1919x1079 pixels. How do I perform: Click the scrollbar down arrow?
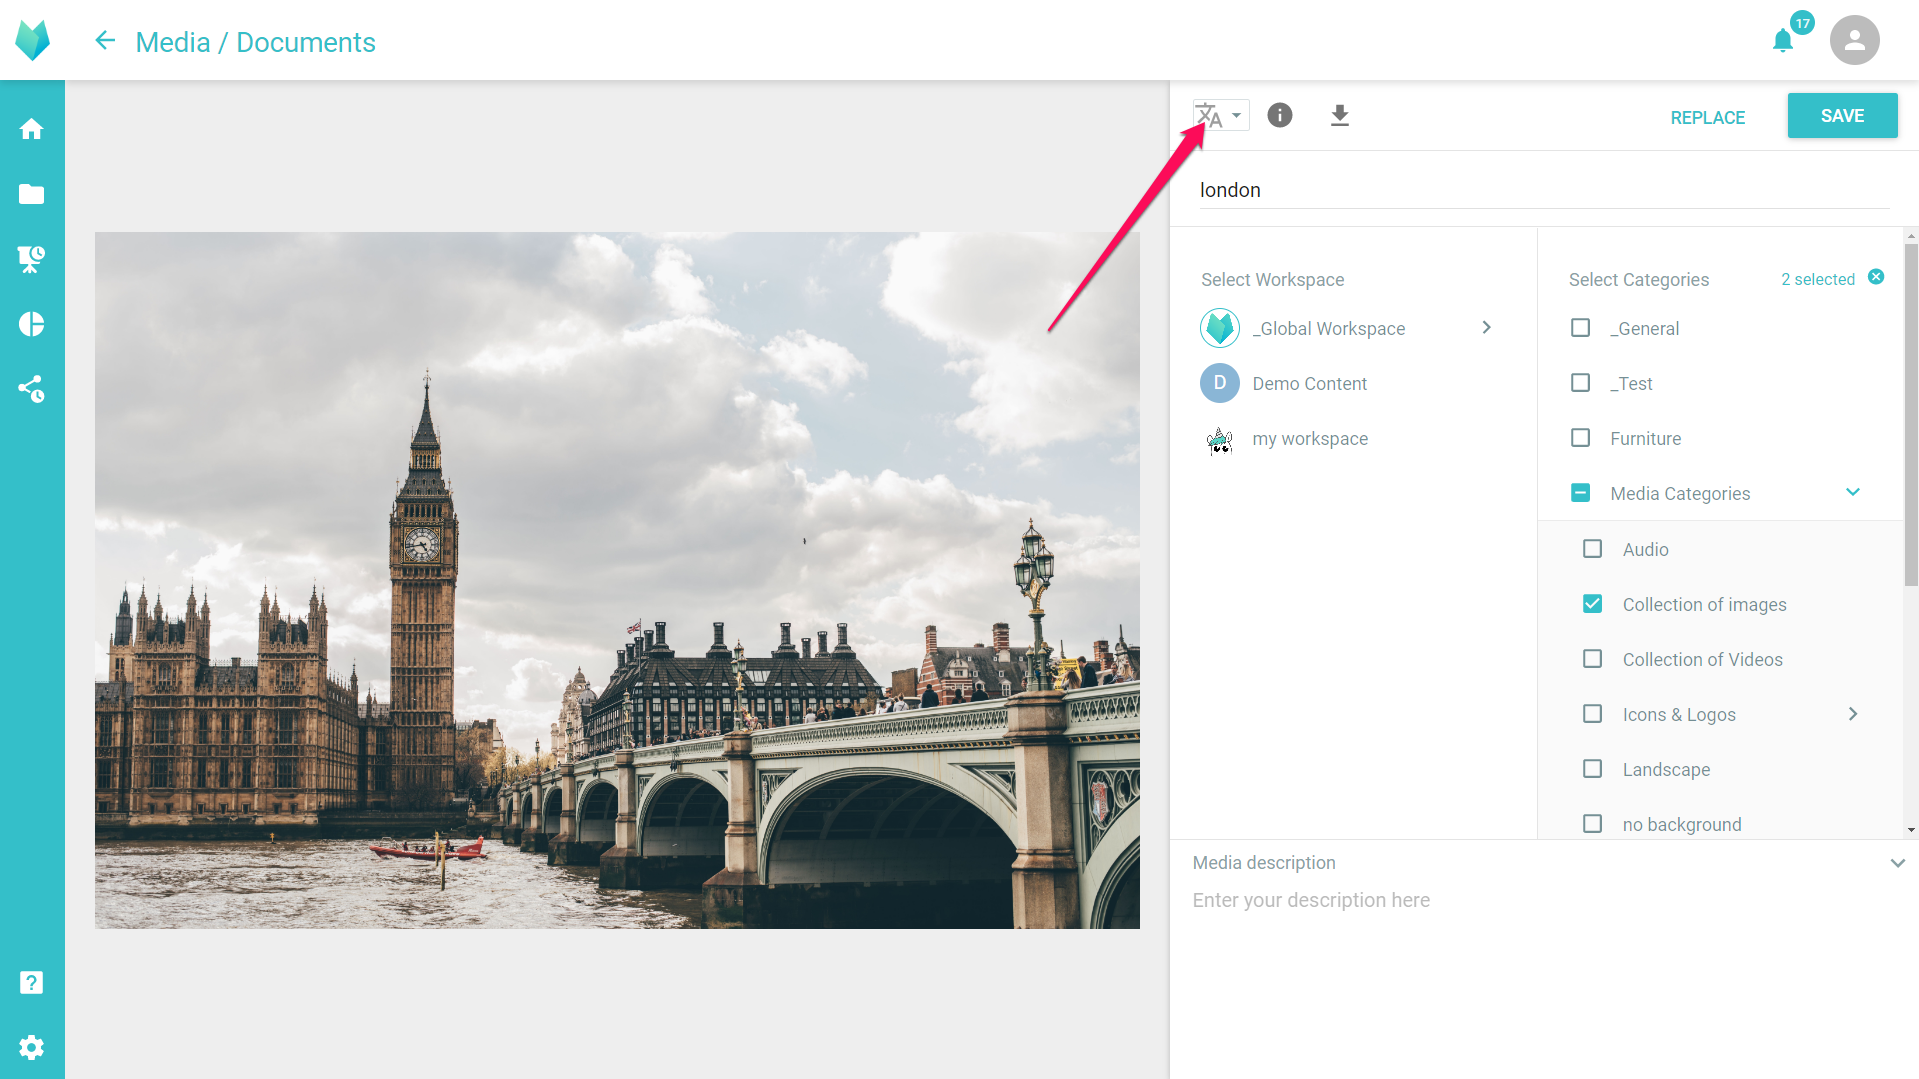(x=1911, y=830)
